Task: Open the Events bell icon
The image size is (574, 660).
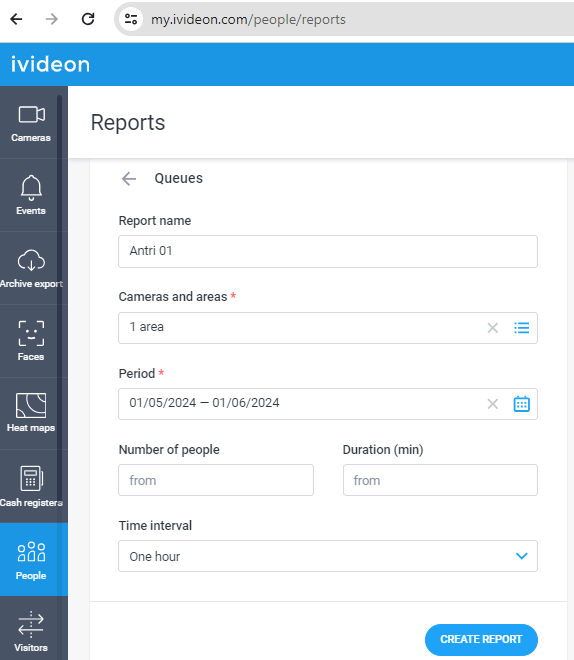Action: (31, 188)
